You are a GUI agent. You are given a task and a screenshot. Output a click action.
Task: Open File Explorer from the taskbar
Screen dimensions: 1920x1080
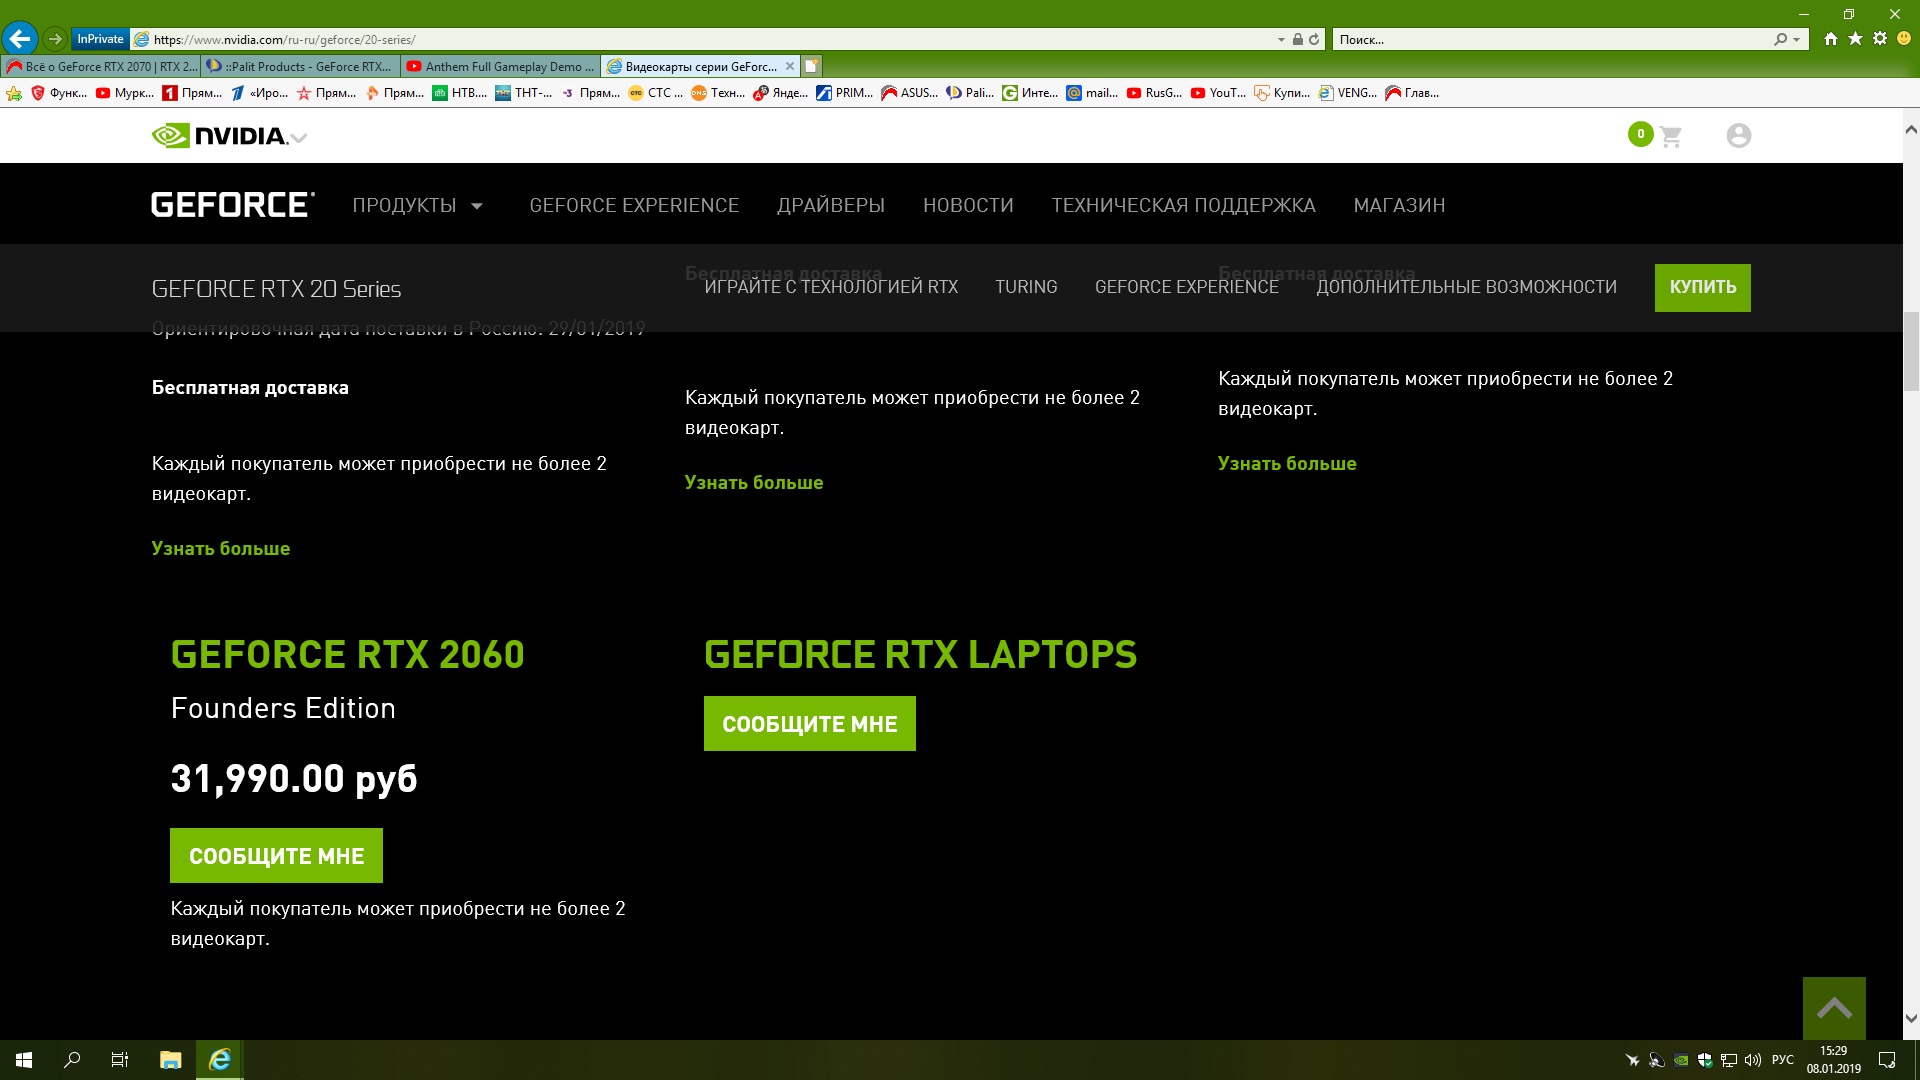coord(170,1060)
